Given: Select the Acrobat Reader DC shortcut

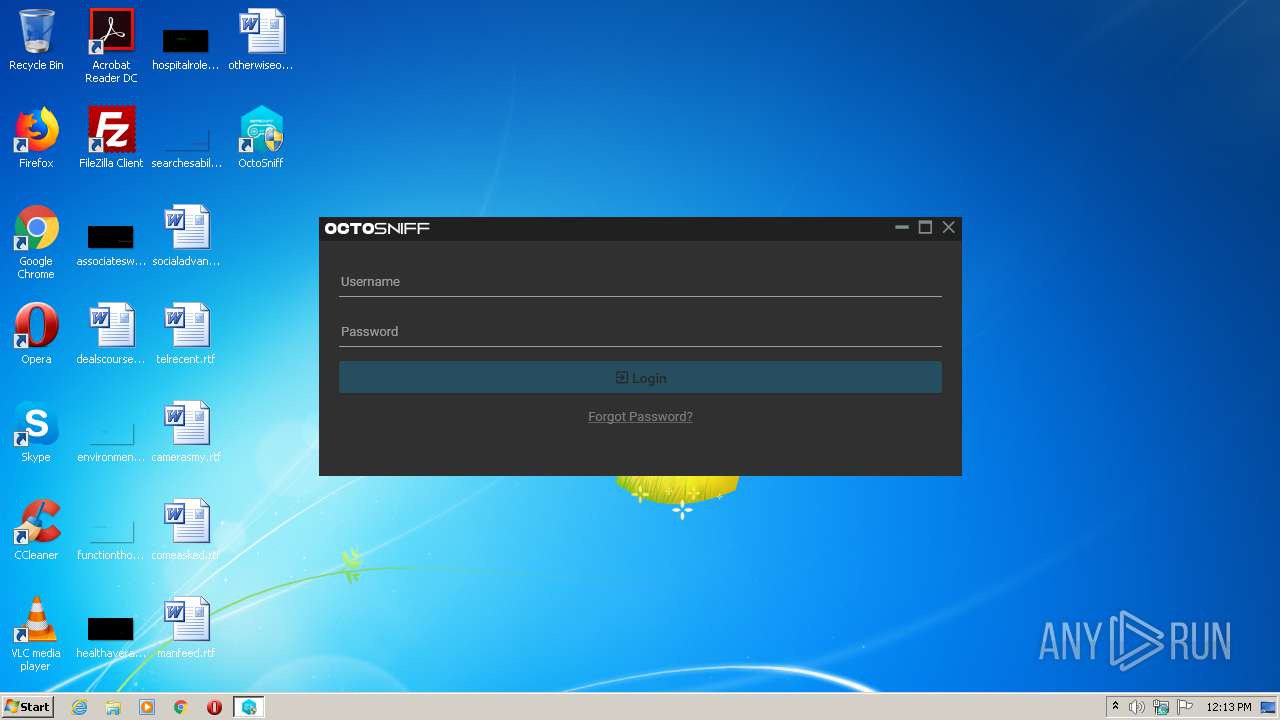Looking at the screenshot, I should point(111,46).
